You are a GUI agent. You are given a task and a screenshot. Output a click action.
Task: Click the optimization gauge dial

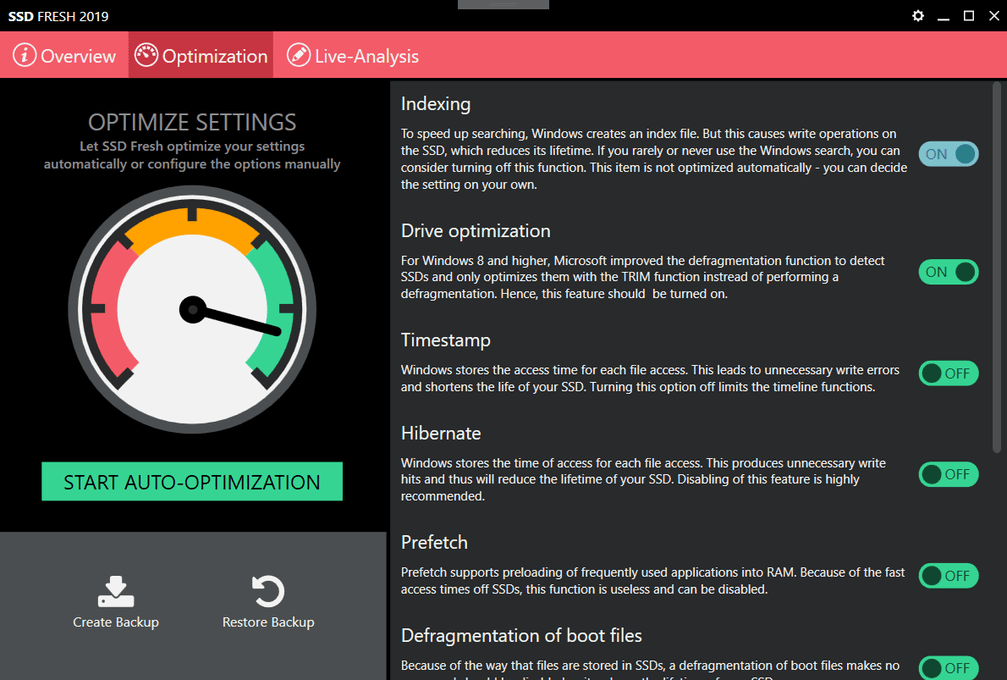(192, 309)
